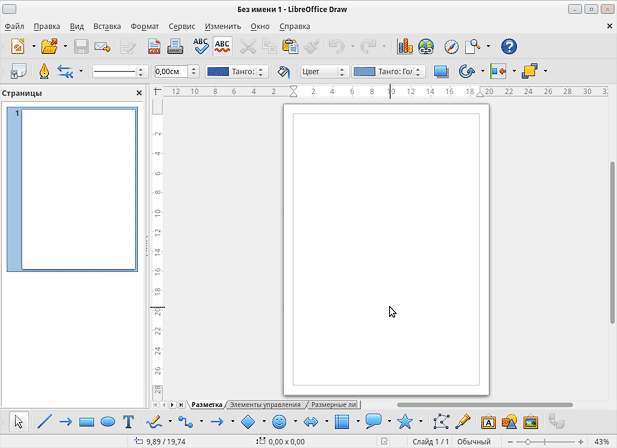Toggle automatic spell checking ABC button
The height and width of the screenshot is (448, 617).
222,47
